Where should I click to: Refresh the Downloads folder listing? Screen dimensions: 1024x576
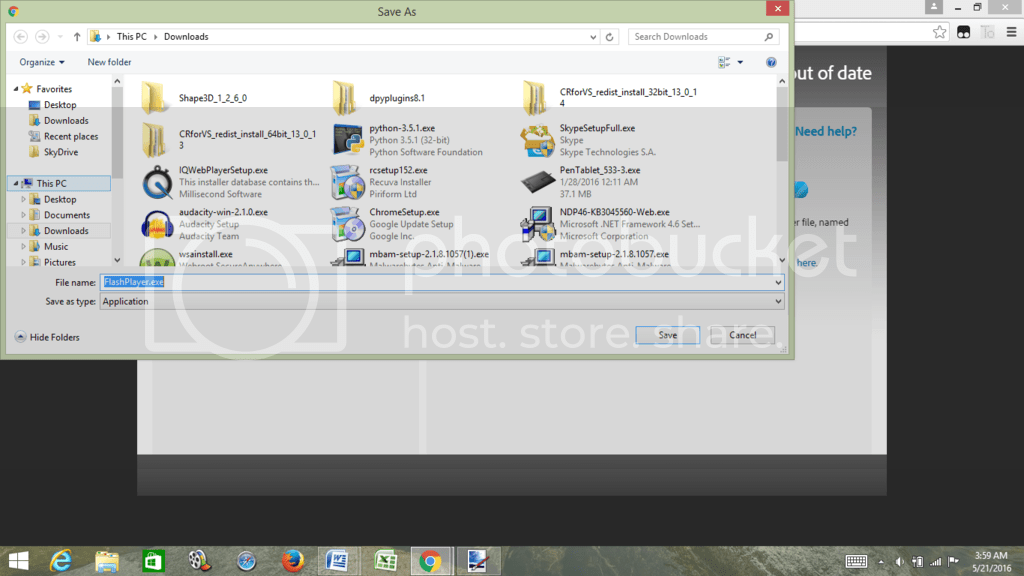(610, 37)
